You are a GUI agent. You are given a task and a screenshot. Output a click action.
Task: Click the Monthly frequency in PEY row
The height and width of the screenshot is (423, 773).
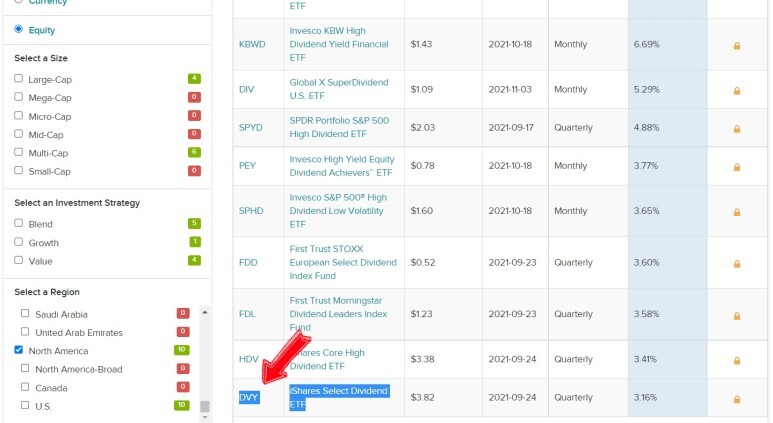click(570, 166)
